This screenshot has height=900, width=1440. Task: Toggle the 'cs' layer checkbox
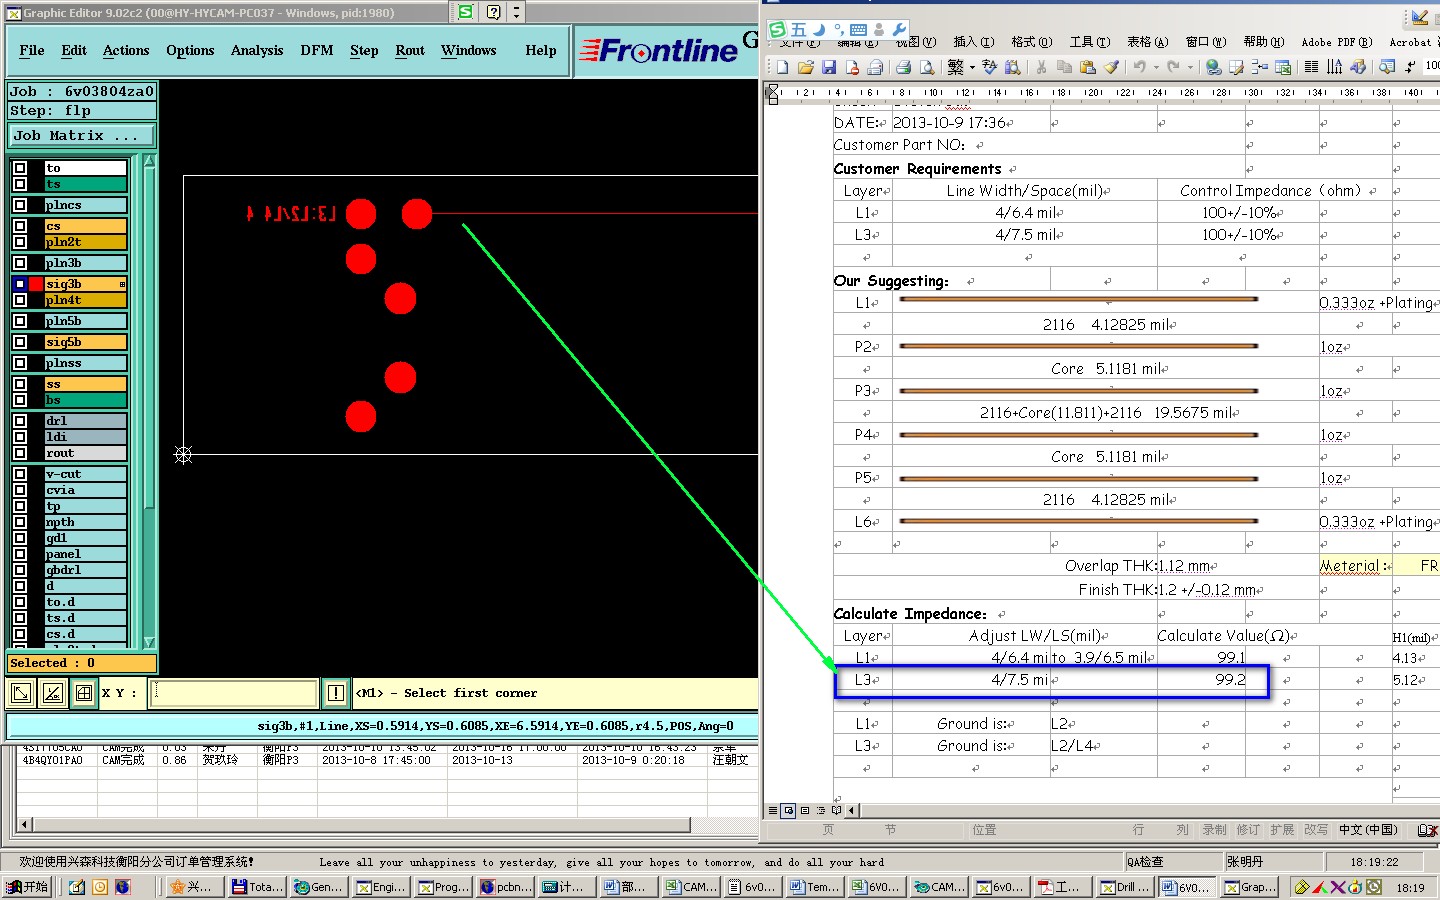20,226
